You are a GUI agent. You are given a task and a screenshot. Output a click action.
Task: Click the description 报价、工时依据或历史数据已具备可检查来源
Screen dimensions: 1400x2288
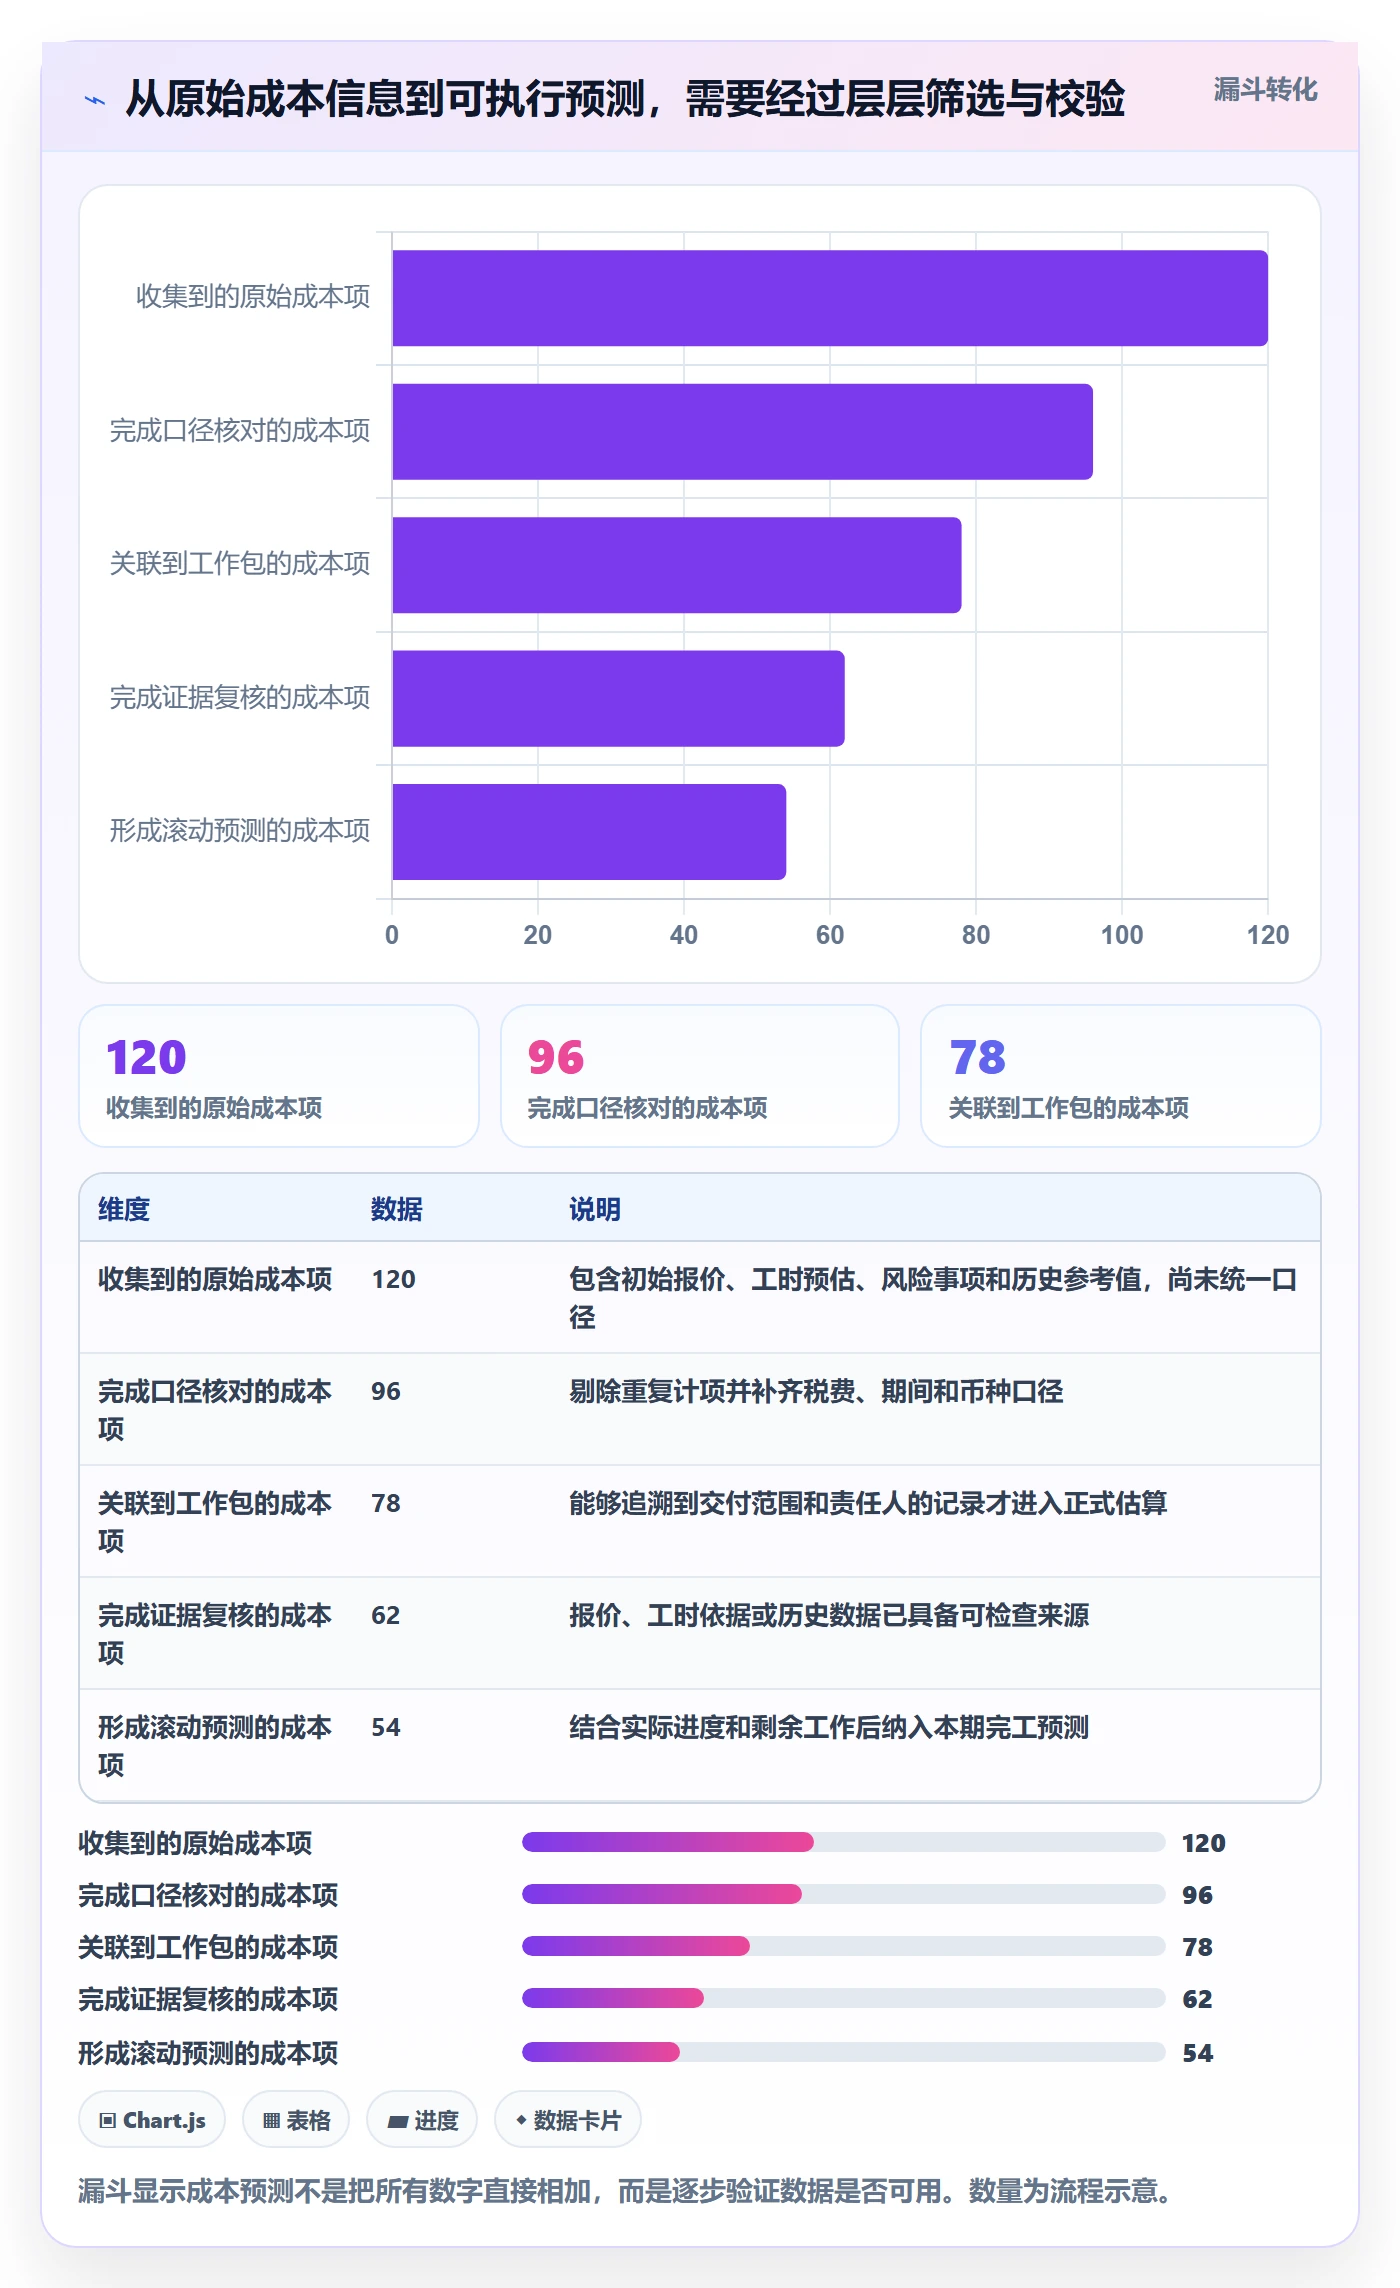[x=829, y=1615]
